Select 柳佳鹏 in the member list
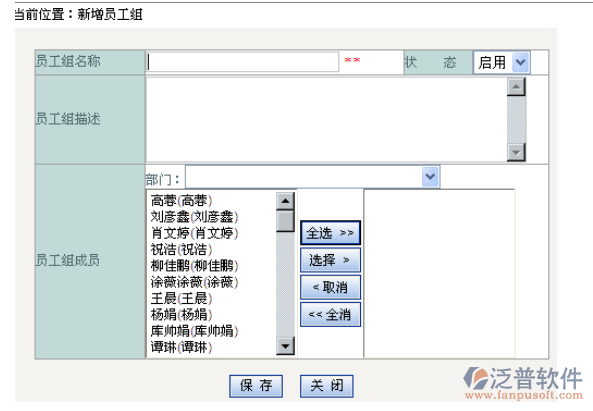The width and height of the screenshot is (593, 411). tap(194, 266)
